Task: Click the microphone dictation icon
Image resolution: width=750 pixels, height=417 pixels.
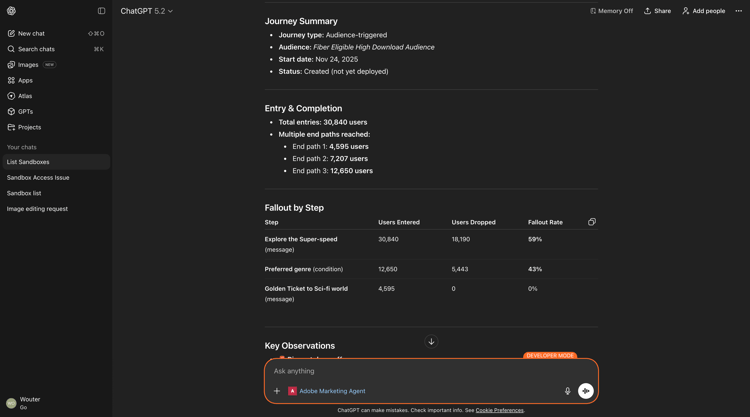Action: (567, 391)
